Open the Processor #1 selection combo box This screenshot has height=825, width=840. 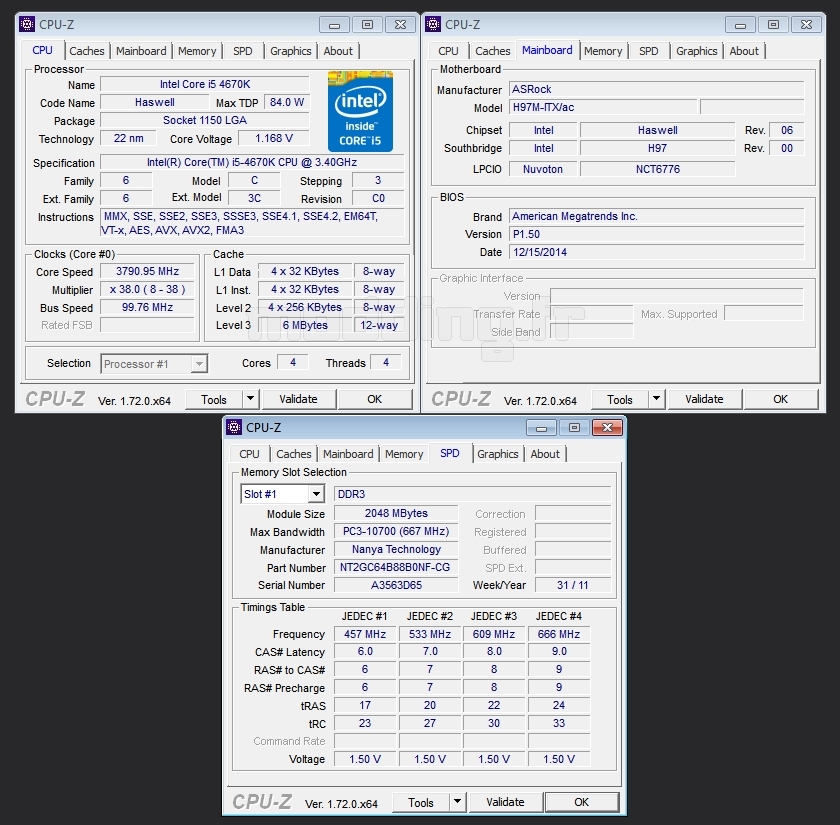tap(154, 364)
